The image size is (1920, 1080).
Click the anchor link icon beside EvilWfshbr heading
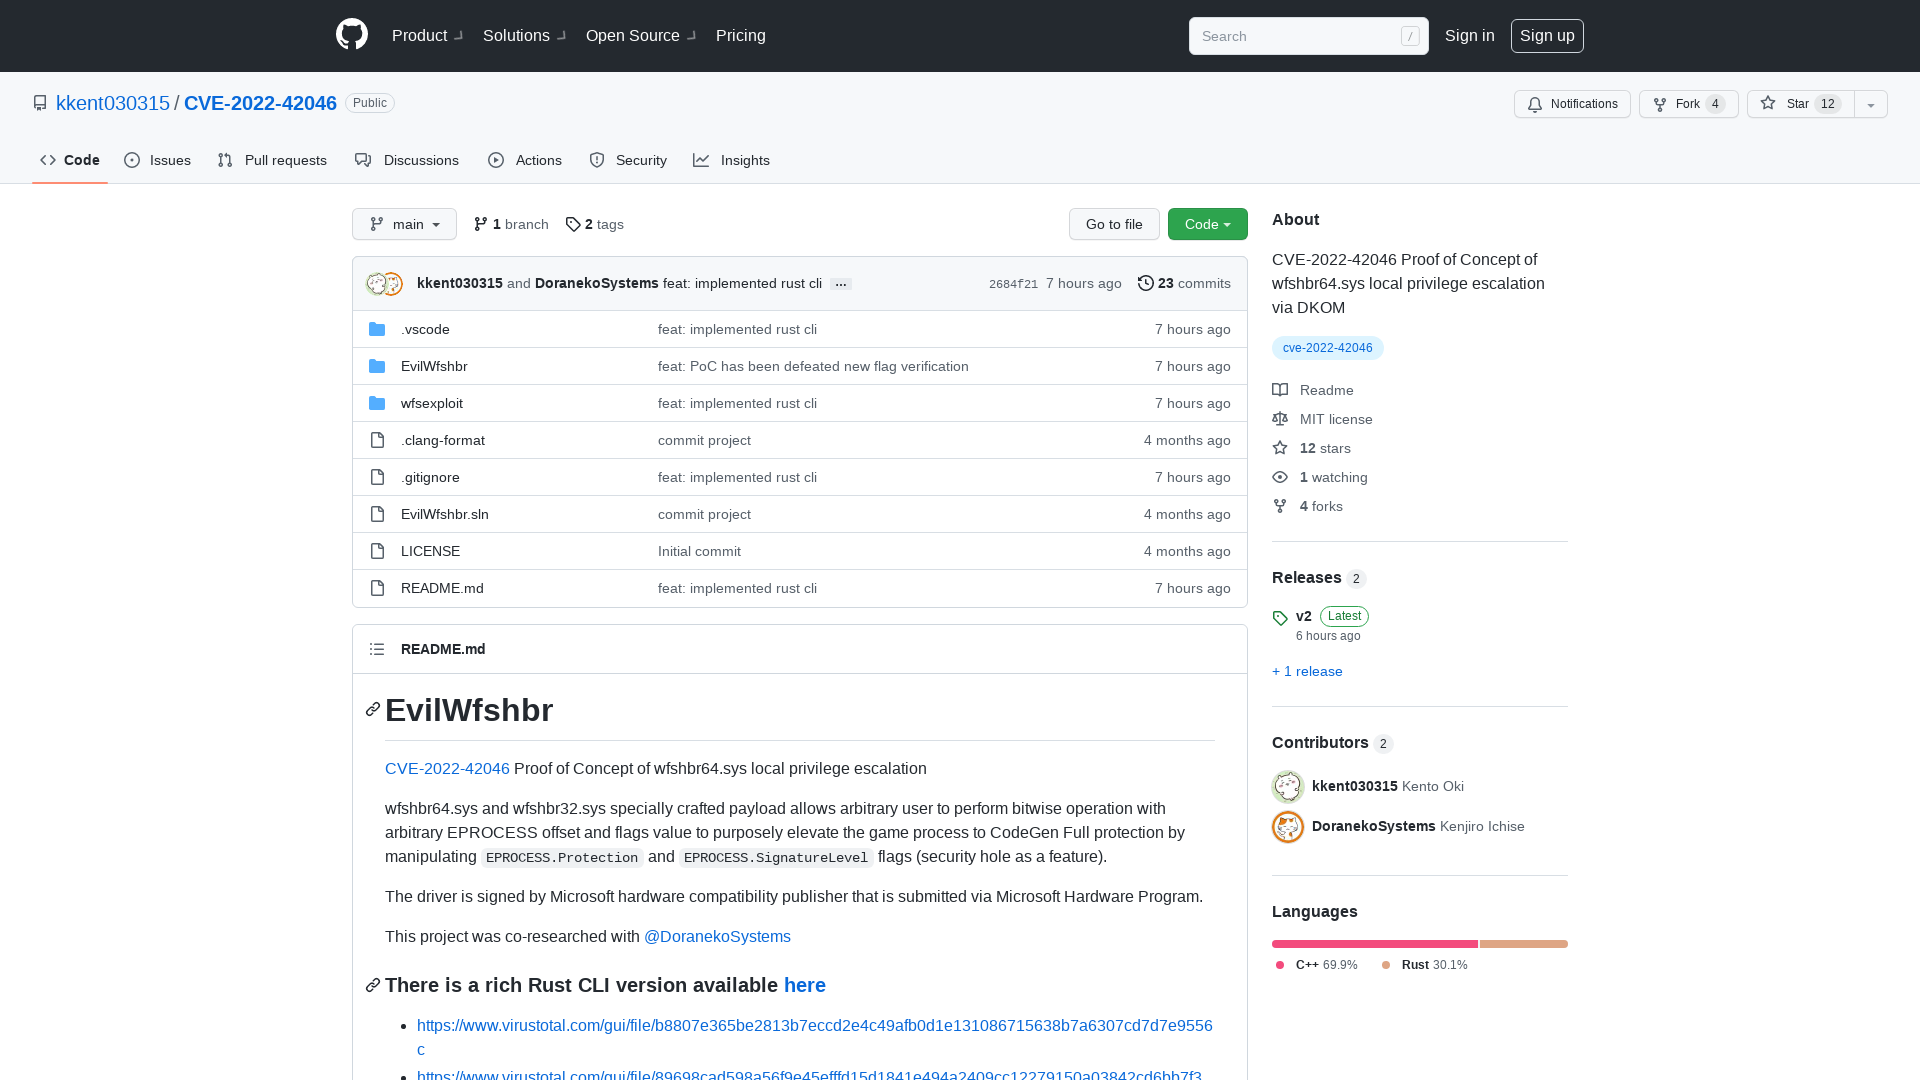tap(373, 709)
